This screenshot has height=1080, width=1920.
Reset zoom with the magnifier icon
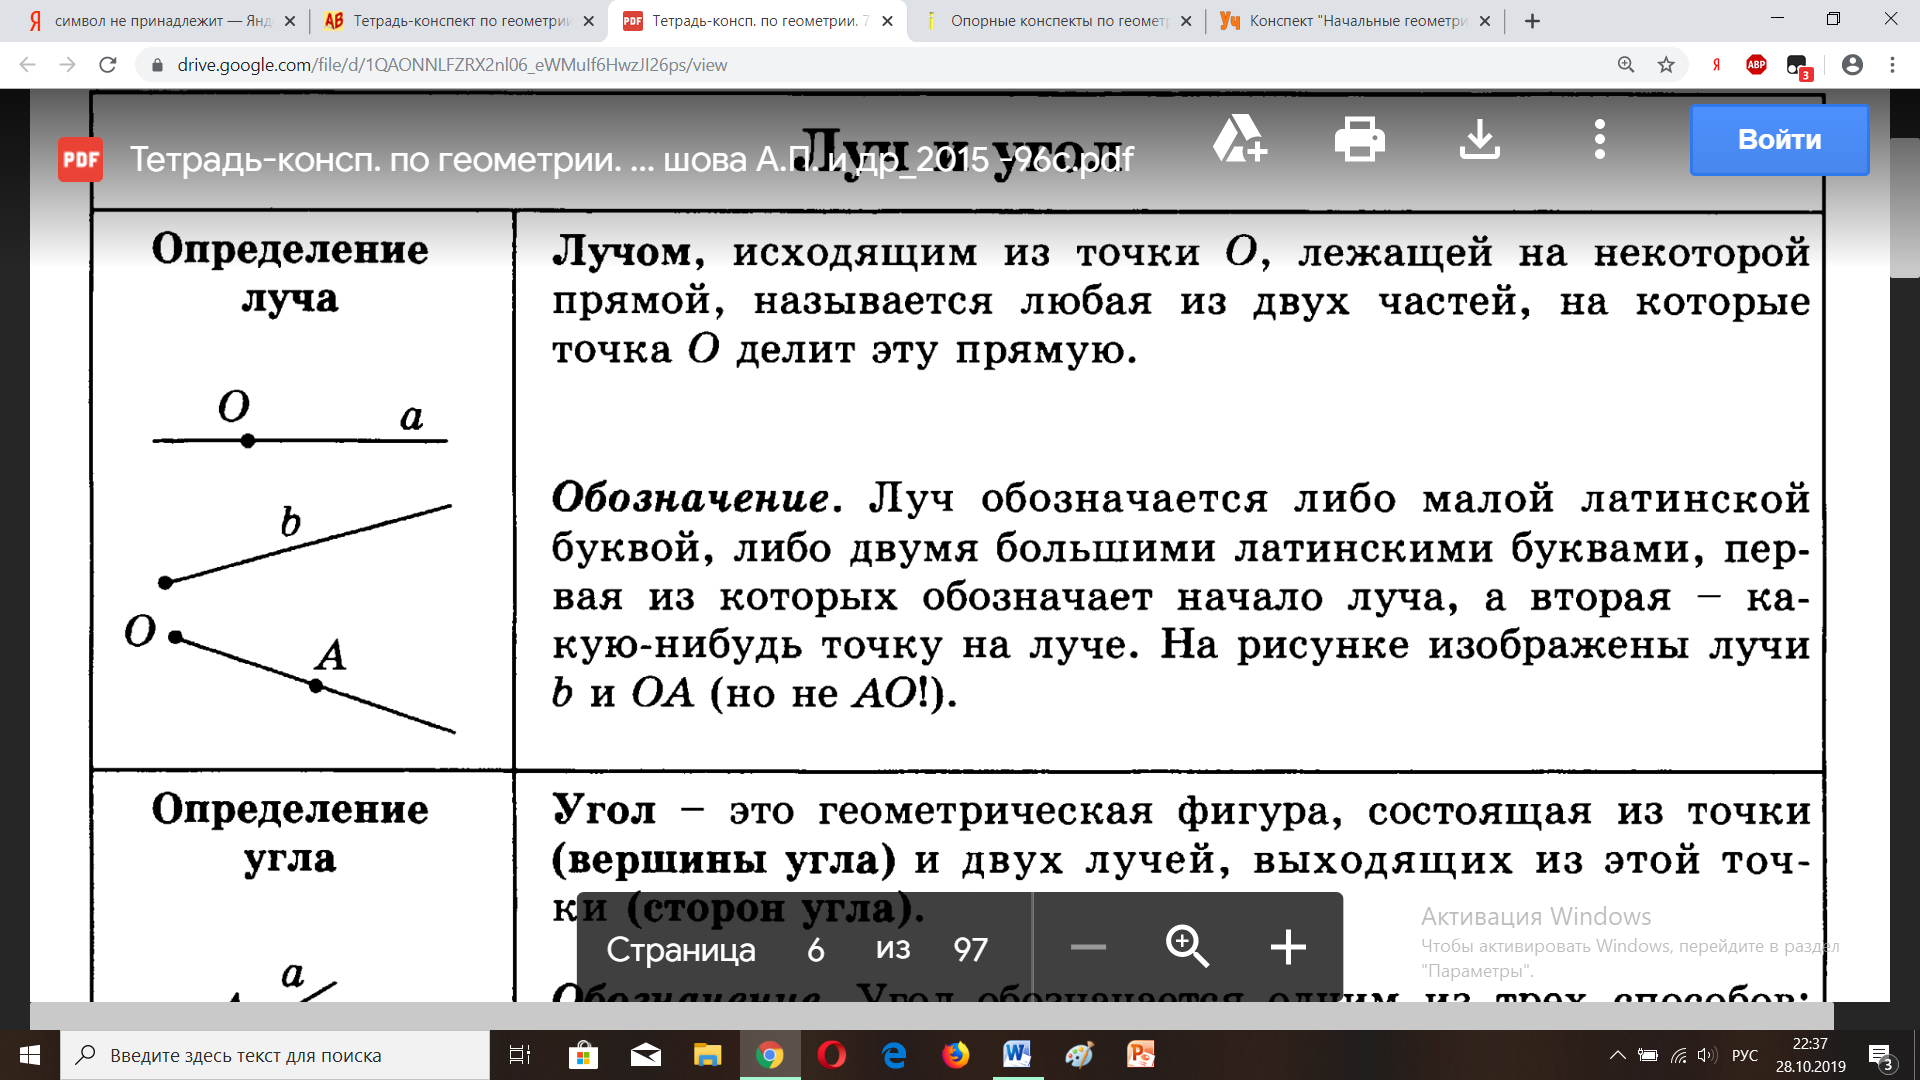pyautogui.click(x=1187, y=947)
